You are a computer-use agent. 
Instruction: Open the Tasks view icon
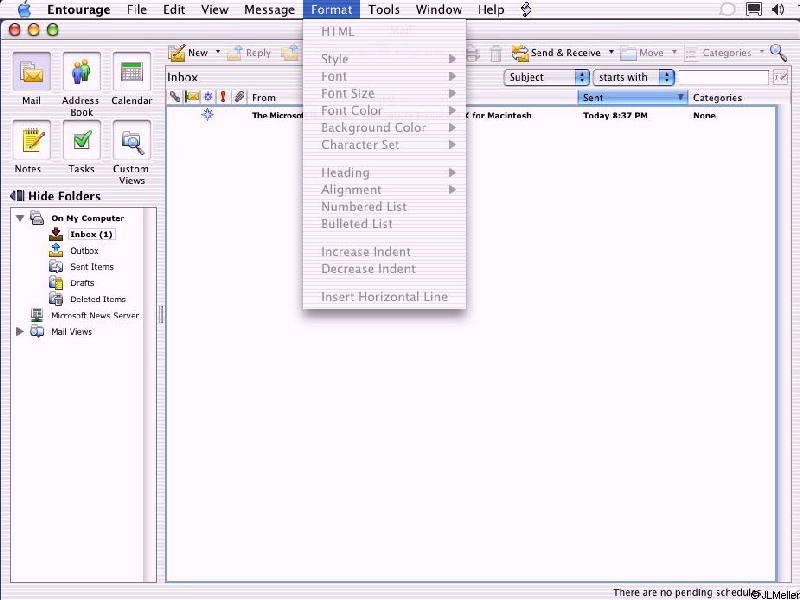[82, 140]
